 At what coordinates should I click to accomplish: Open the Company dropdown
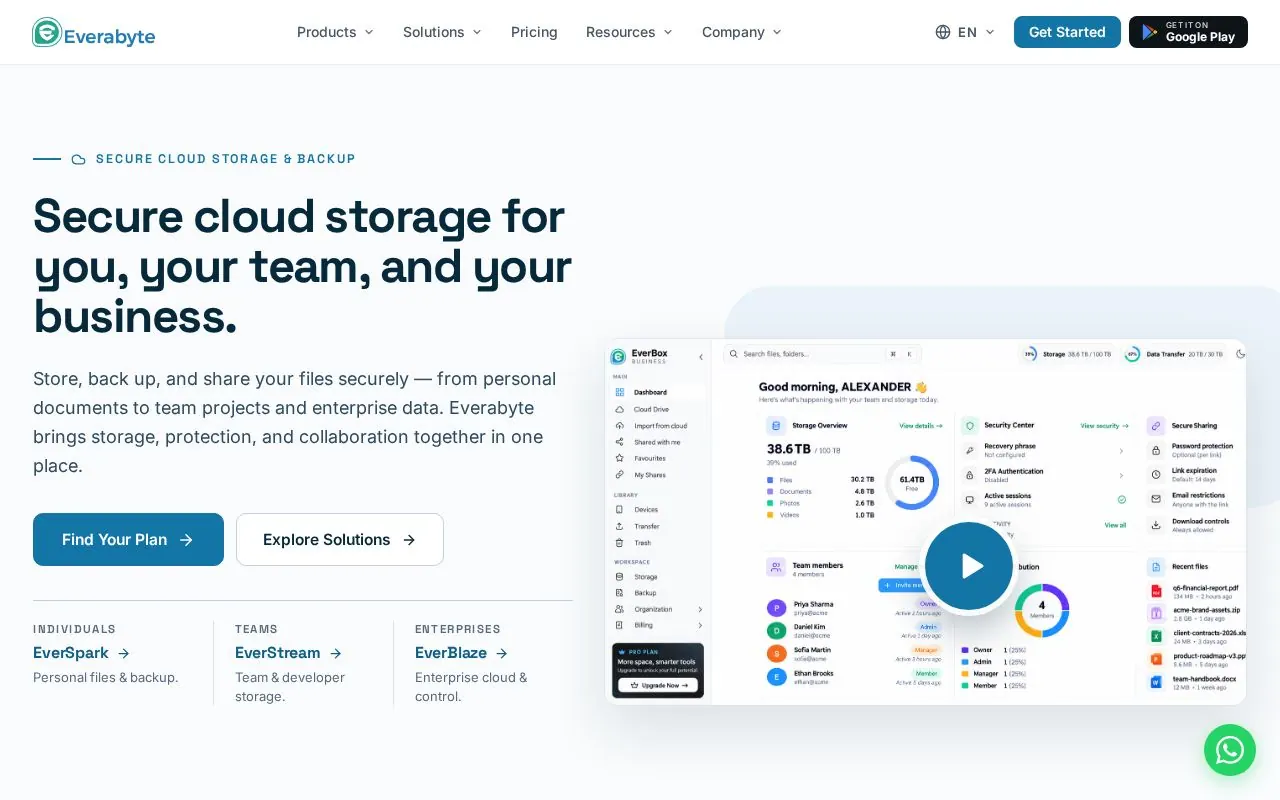click(741, 32)
